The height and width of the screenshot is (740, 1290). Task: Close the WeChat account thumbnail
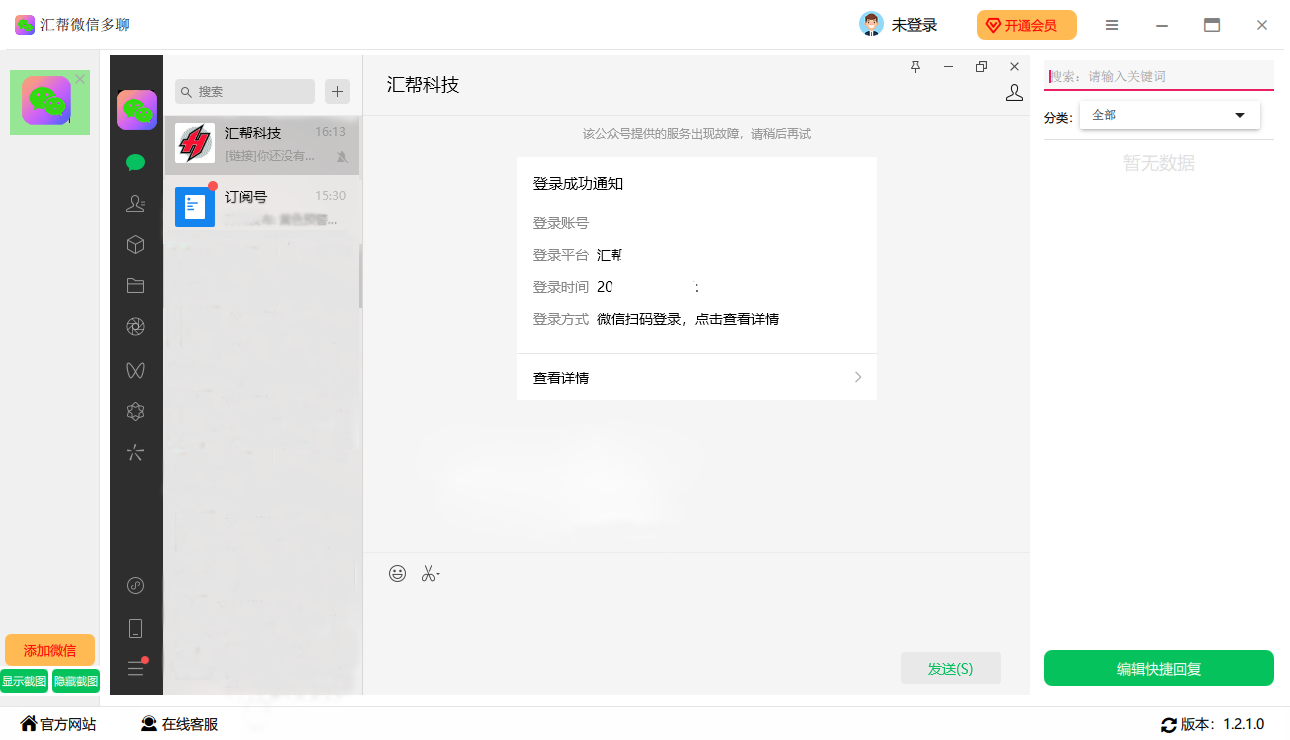pyautogui.click(x=80, y=79)
